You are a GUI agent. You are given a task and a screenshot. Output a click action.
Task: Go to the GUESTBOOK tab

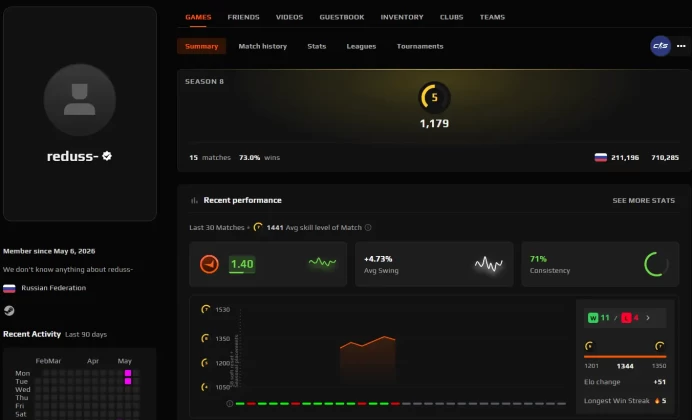342,17
